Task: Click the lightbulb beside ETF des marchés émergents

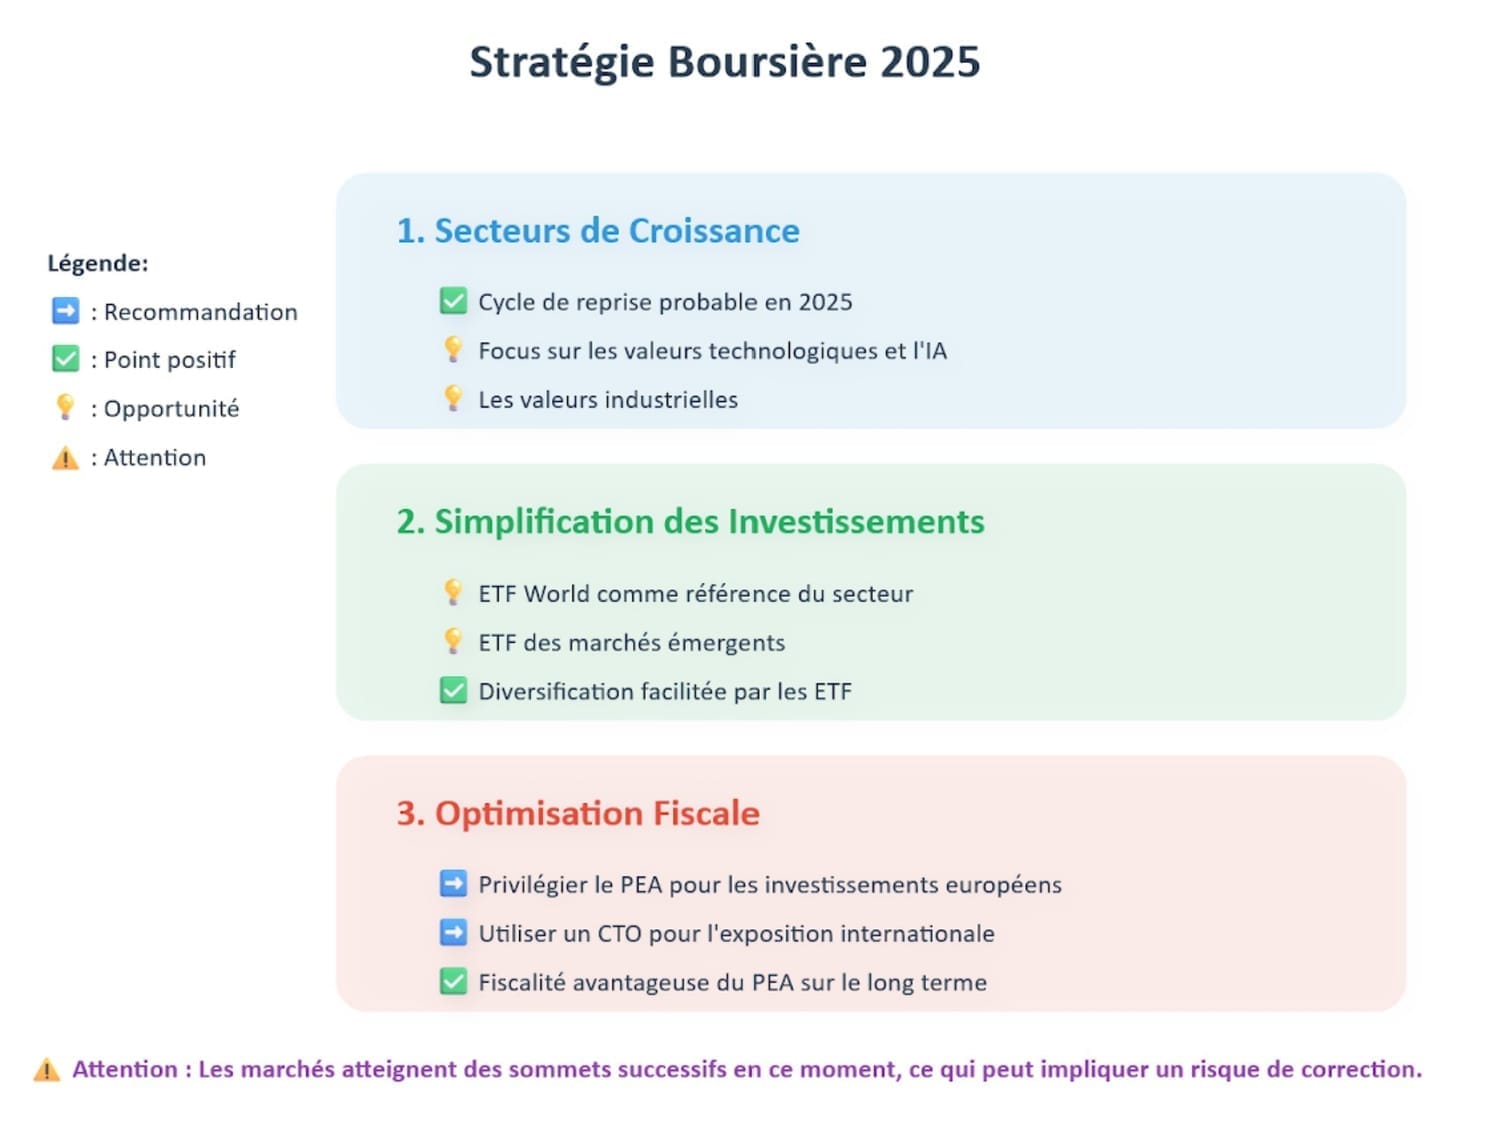Action: click(453, 641)
